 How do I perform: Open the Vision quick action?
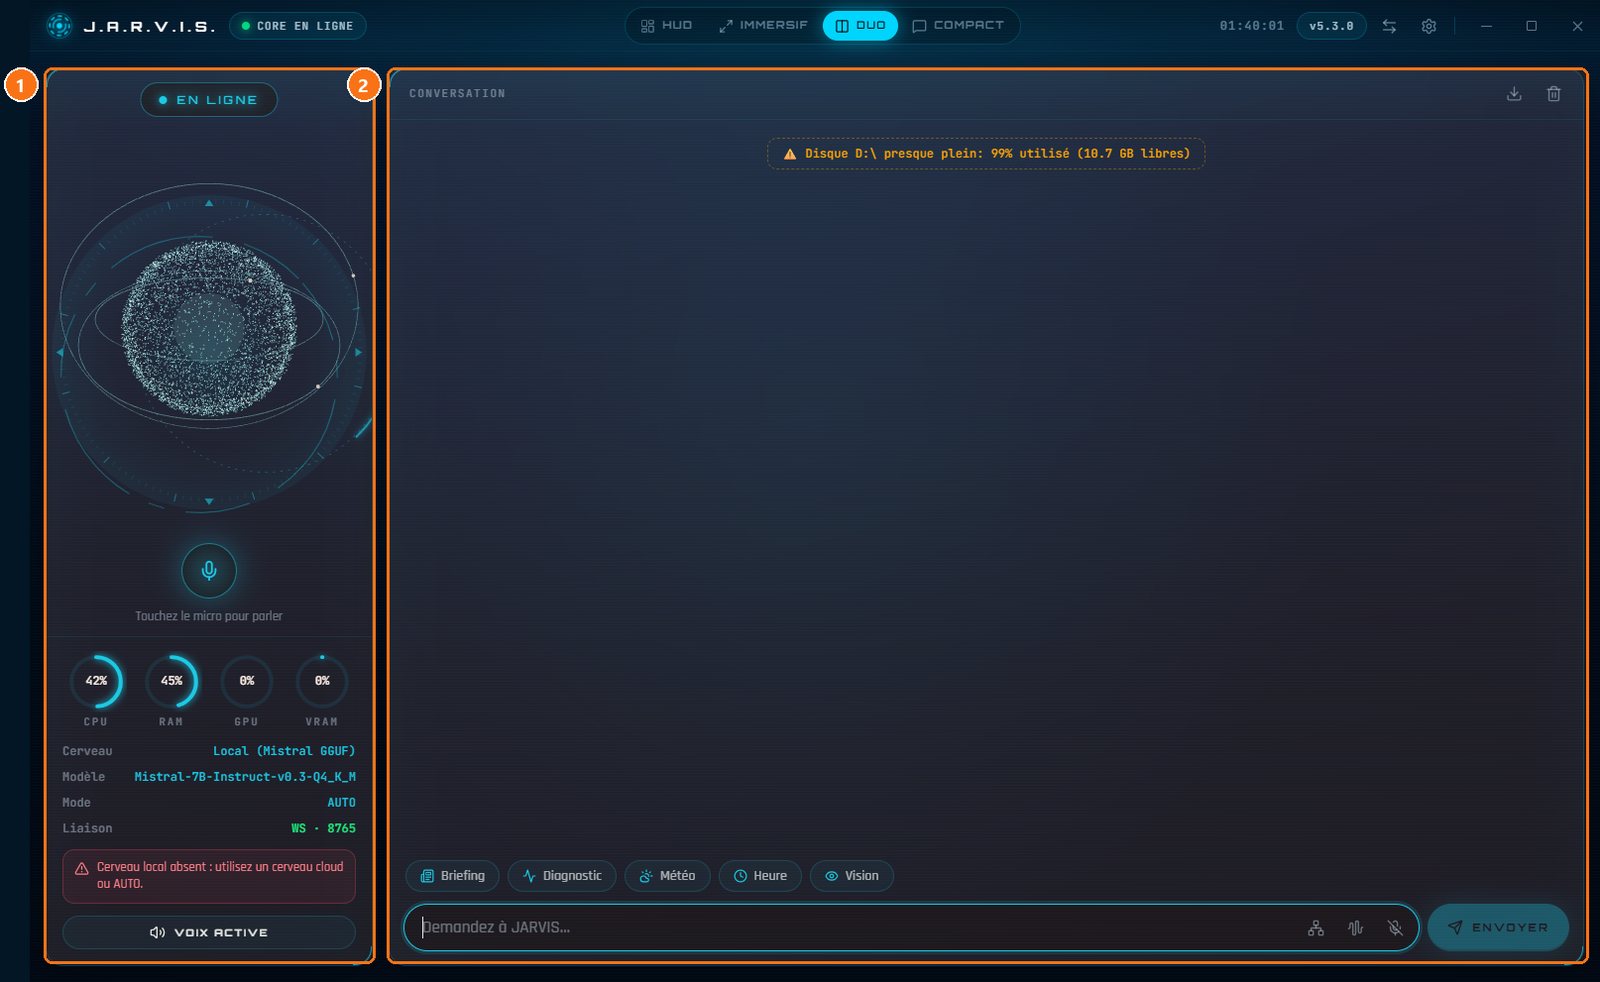coord(852,876)
